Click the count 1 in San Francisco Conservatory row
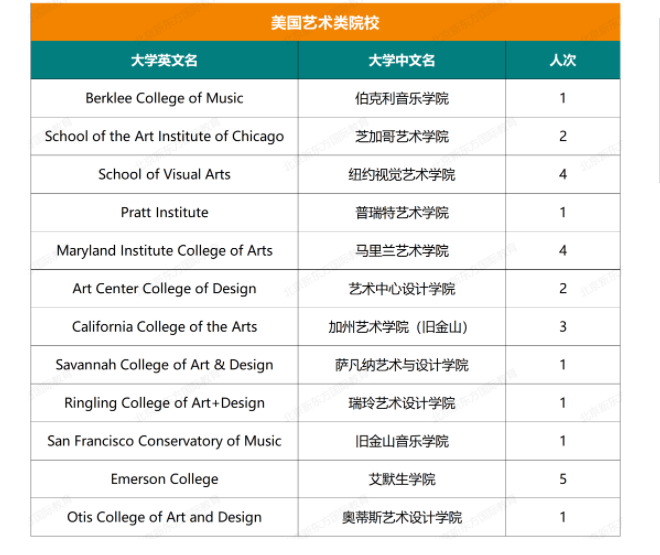Screen dimensions: 660x555 563,441
